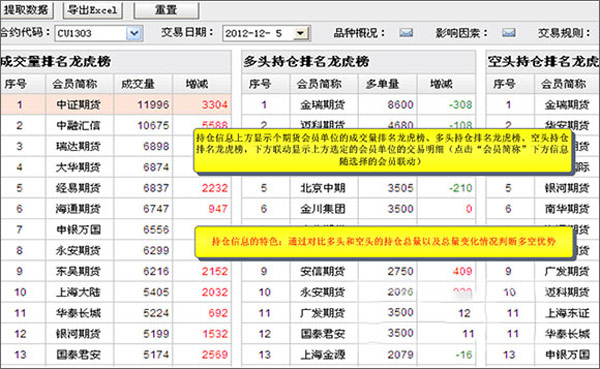Screen dimensions: 600x369
Task: Open the 品种概况 envelope icon
Action: coord(406,33)
